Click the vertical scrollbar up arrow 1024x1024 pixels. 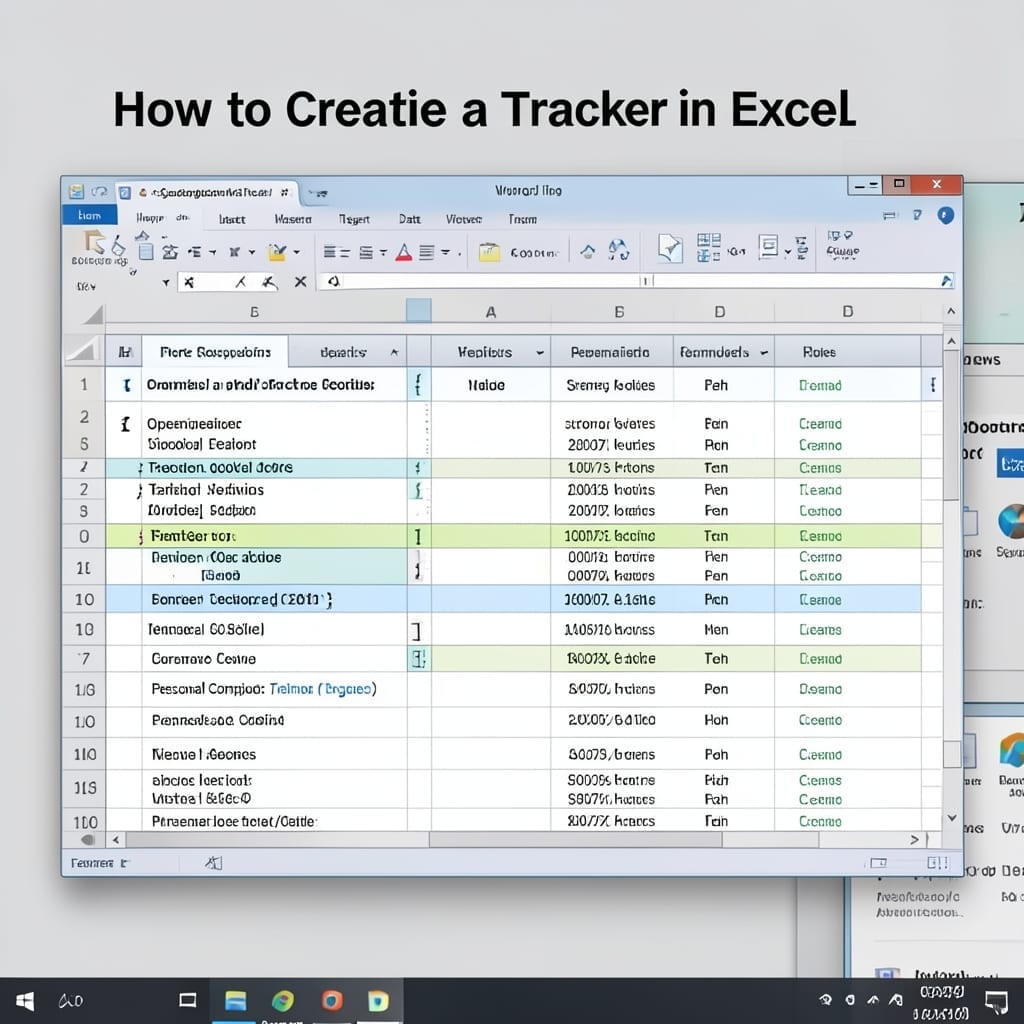click(952, 342)
